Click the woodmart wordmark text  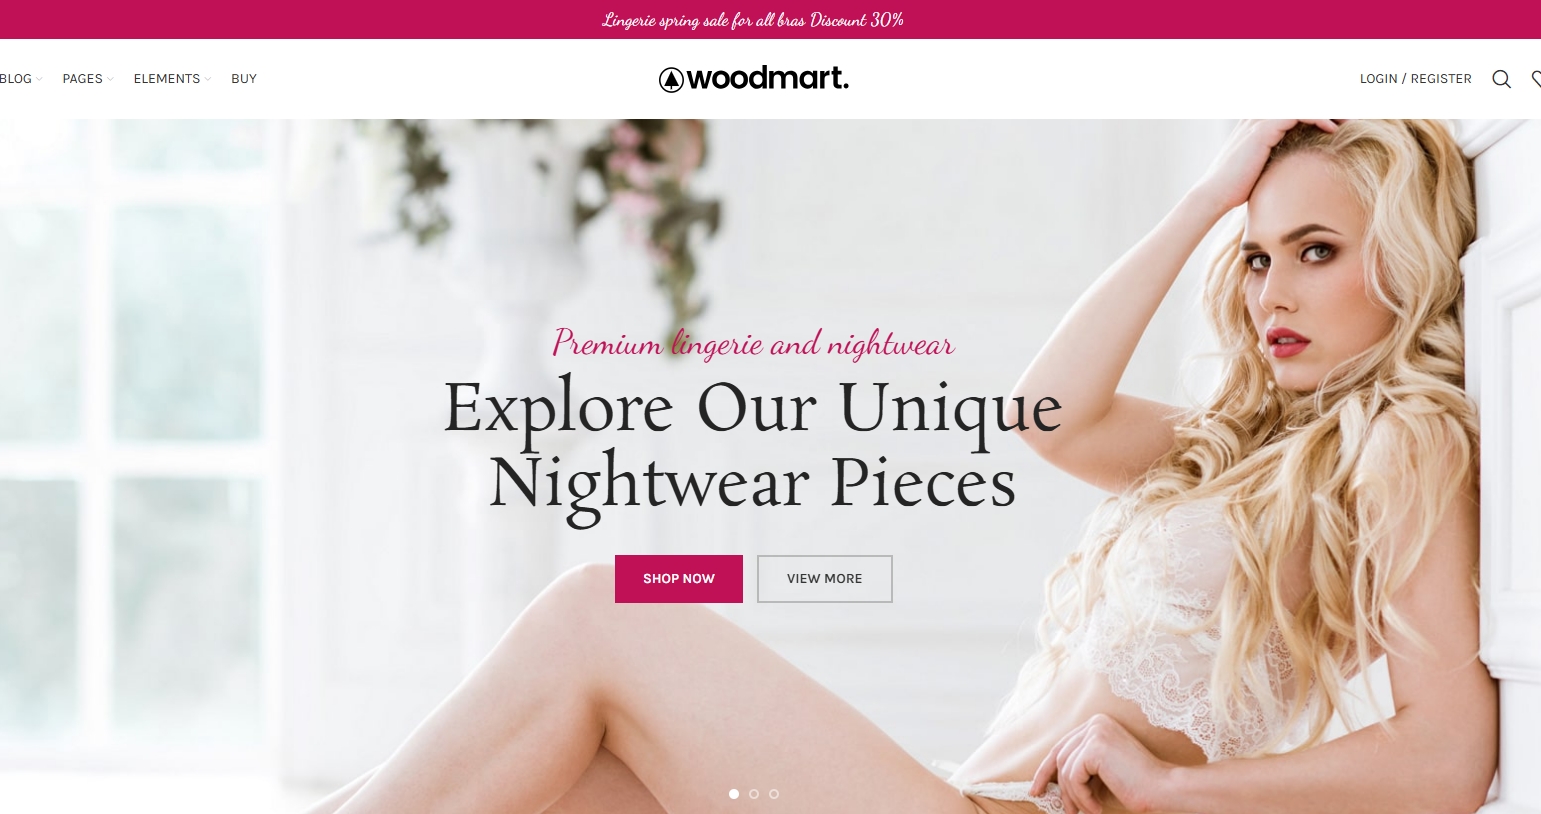pos(768,78)
